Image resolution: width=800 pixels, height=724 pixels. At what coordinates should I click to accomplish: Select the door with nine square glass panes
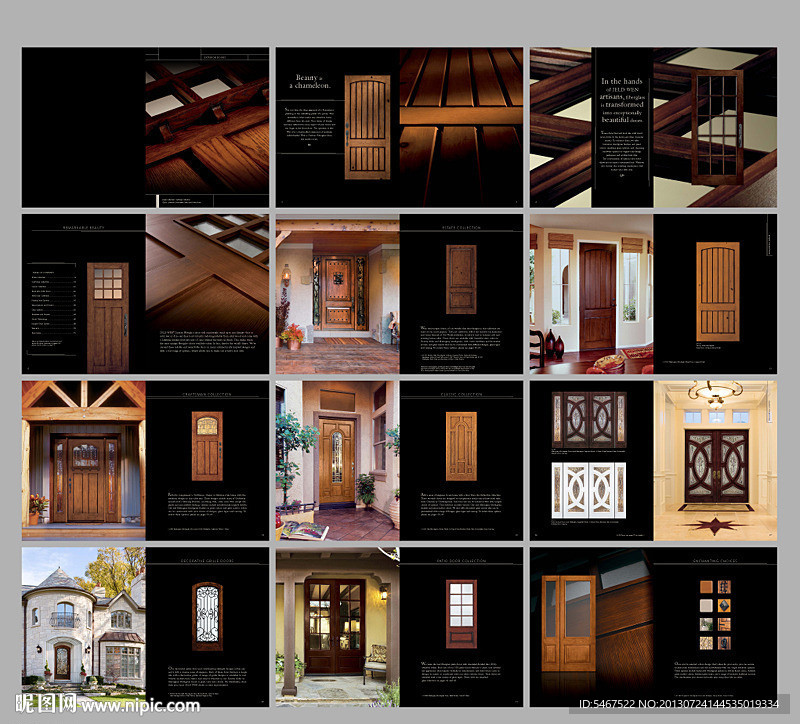(108, 318)
